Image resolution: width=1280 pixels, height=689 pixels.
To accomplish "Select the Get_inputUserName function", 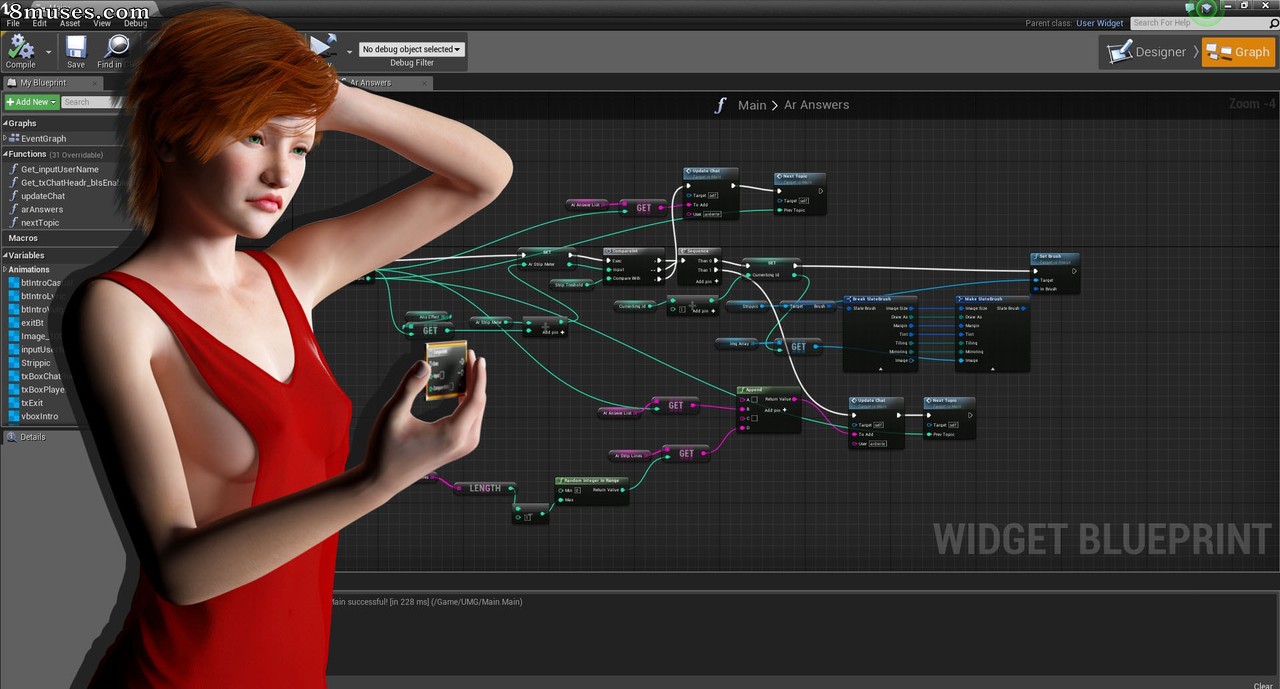I will point(60,169).
